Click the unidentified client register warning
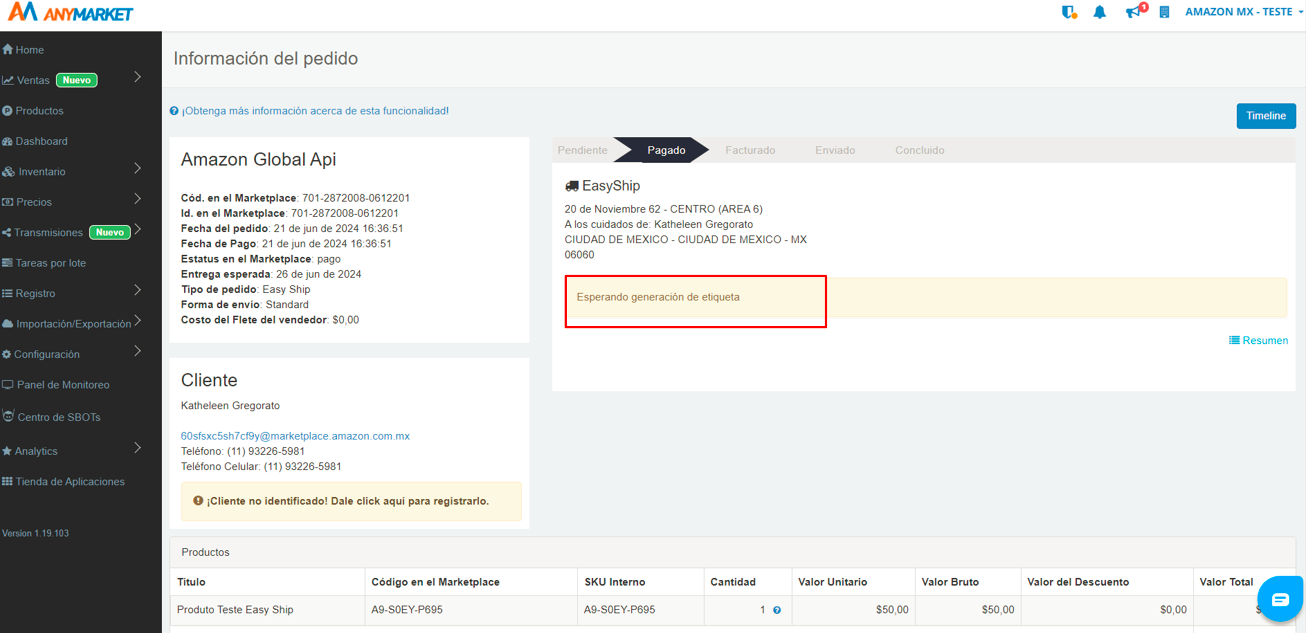Screen dimensions: 1306x633 coord(351,501)
